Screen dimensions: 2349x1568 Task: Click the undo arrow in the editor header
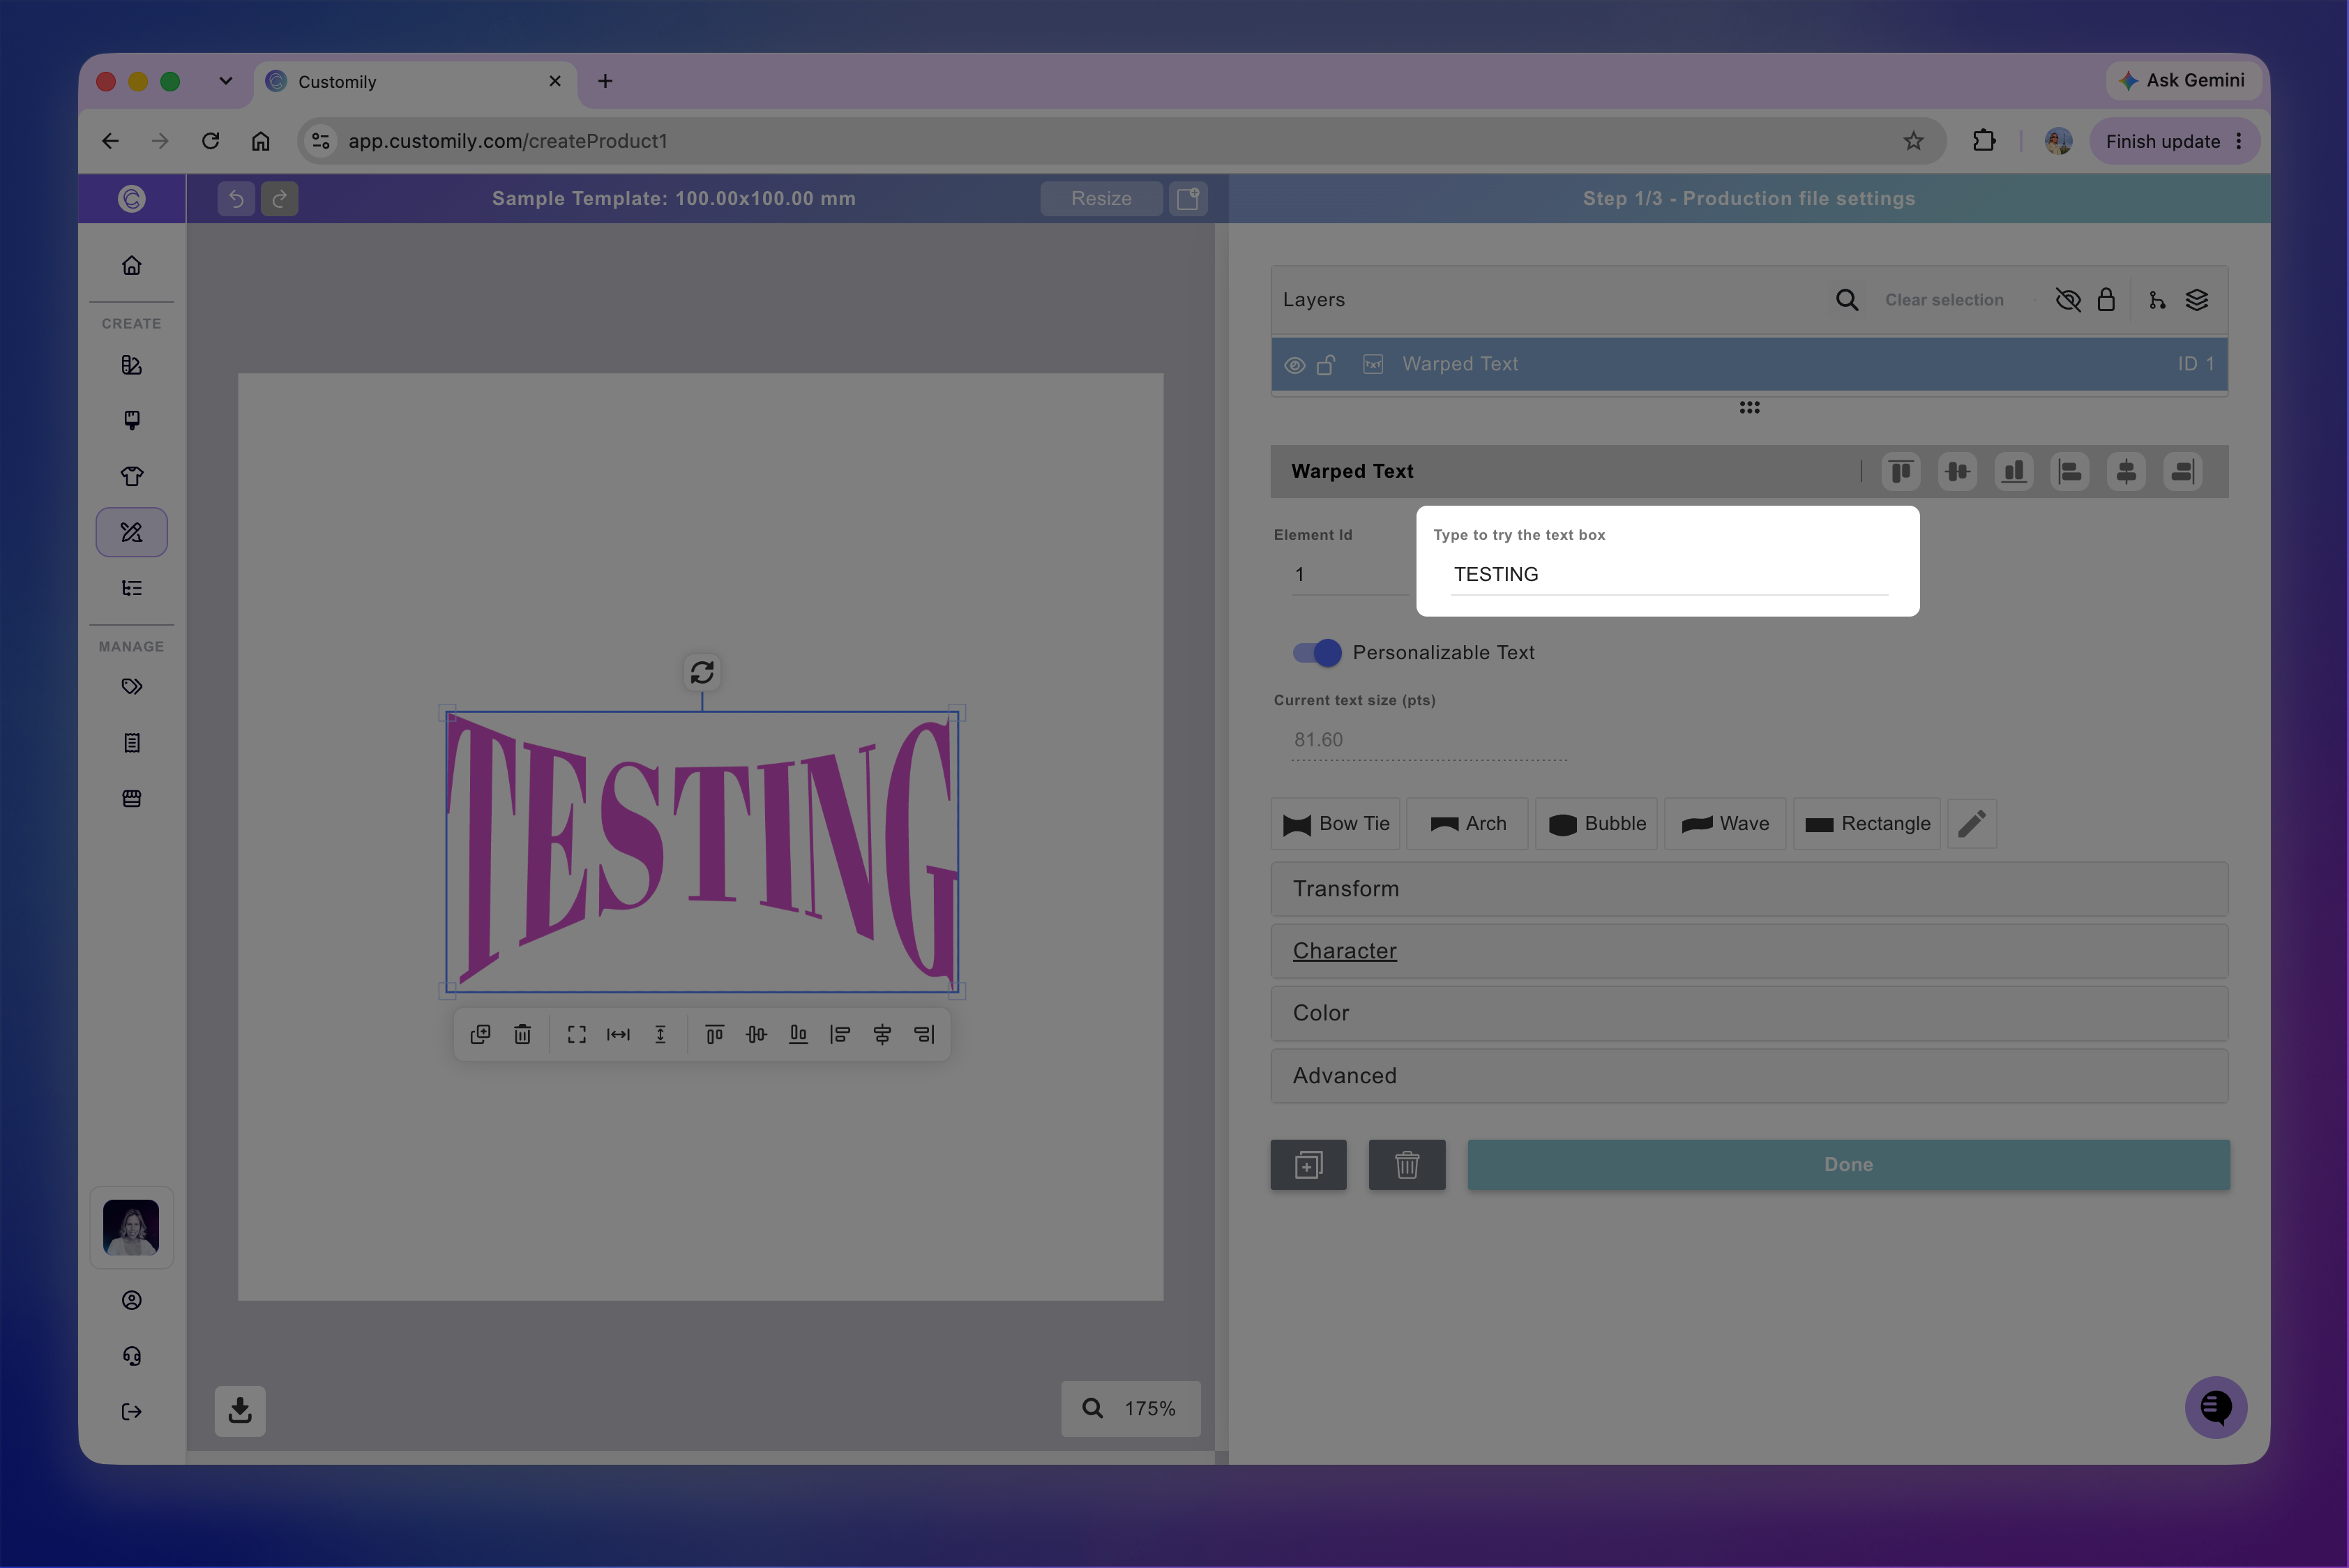(236, 198)
